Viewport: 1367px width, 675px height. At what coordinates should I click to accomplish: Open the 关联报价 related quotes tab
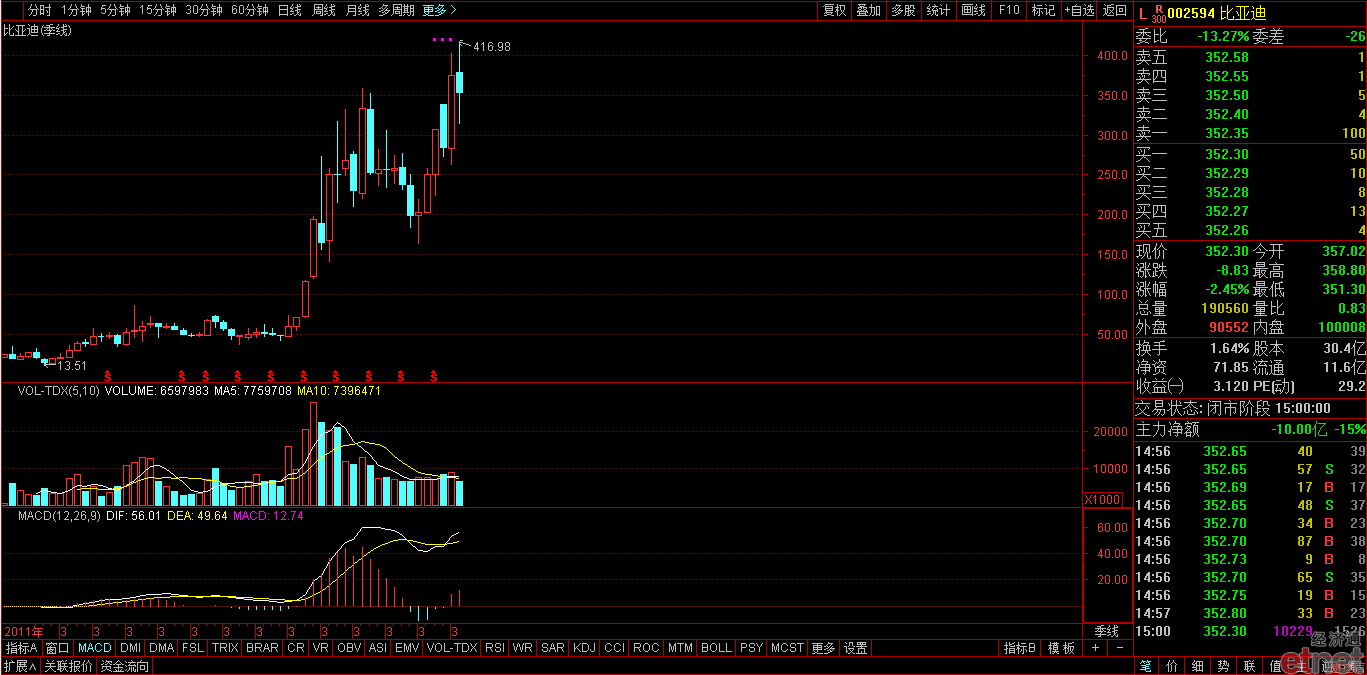pos(69,666)
